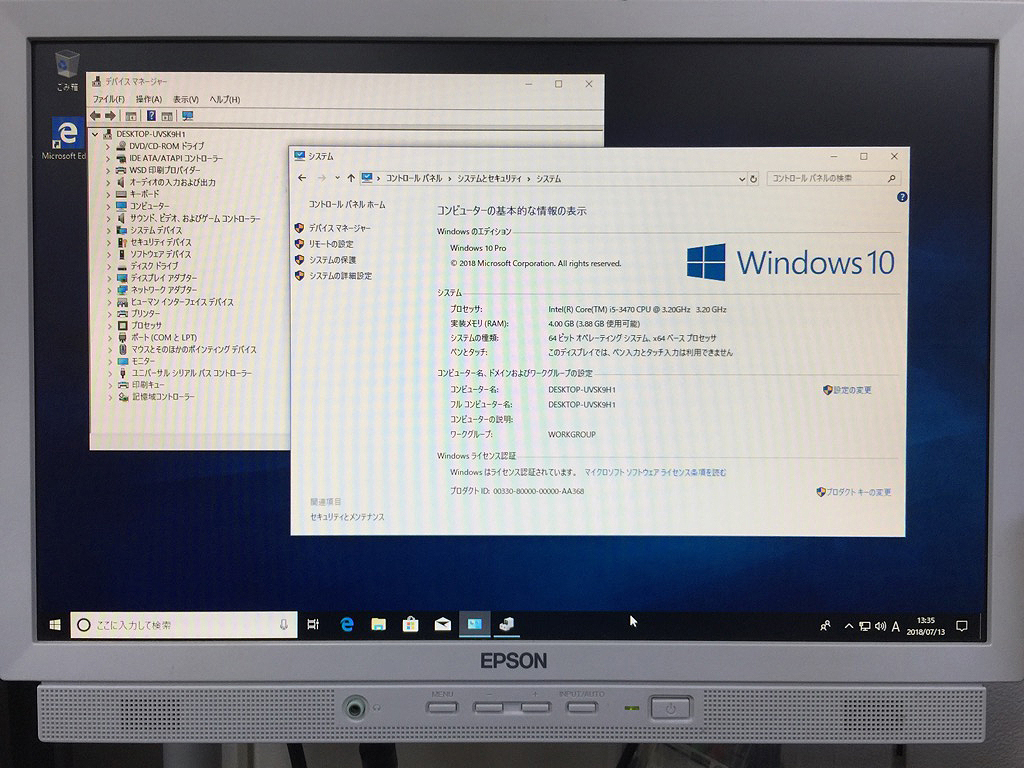Open Microsoft Edge desktop shortcut
1024x768 pixels.
(x=65, y=138)
